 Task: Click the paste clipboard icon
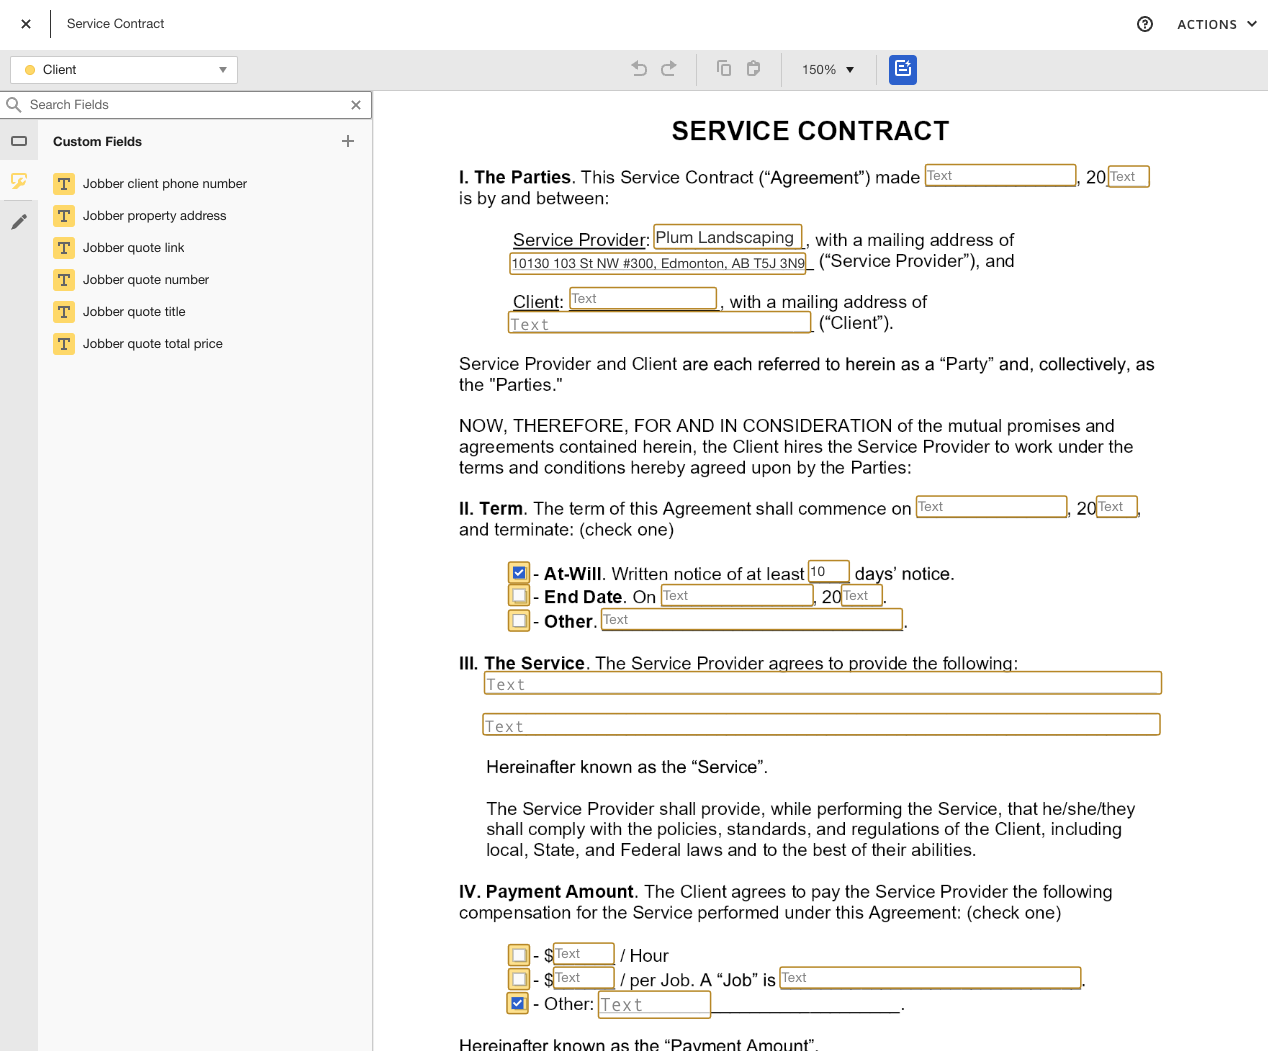(x=754, y=69)
